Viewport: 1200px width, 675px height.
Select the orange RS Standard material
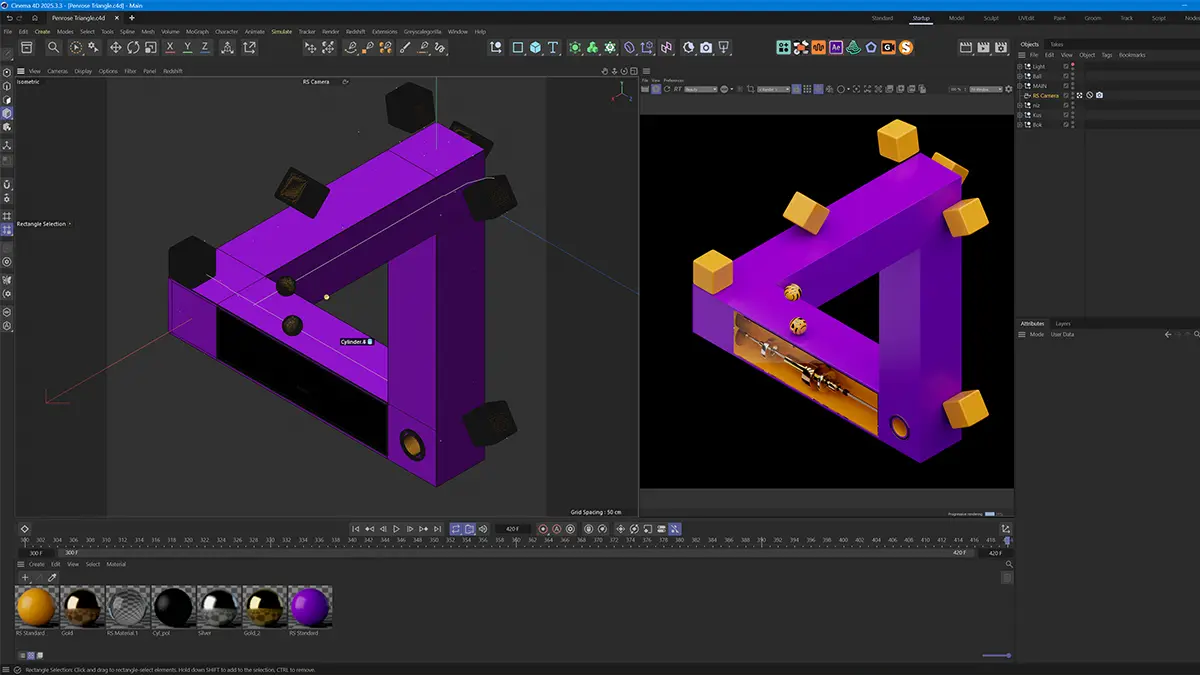36,606
